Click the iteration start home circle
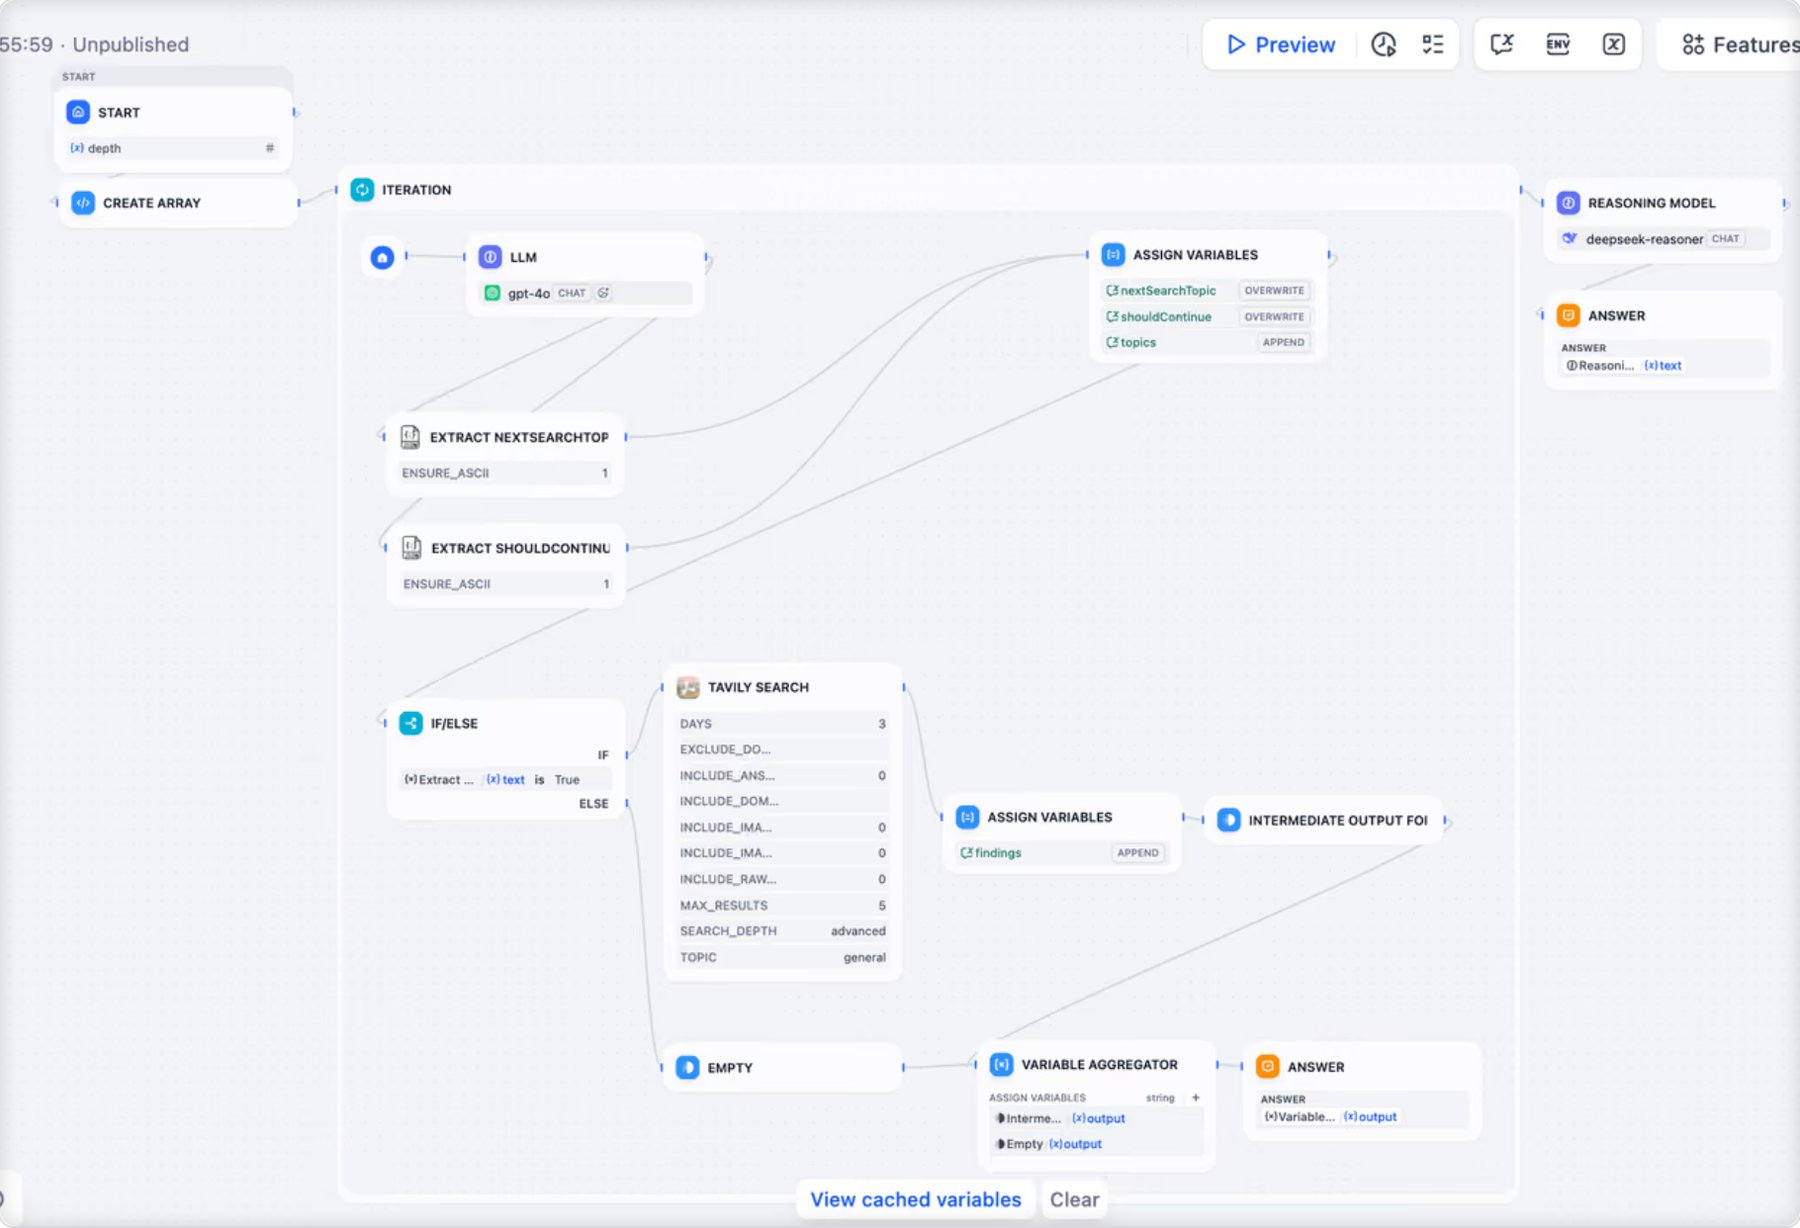This screenshot has height=1228, width=1800. (x=382, y=258)
